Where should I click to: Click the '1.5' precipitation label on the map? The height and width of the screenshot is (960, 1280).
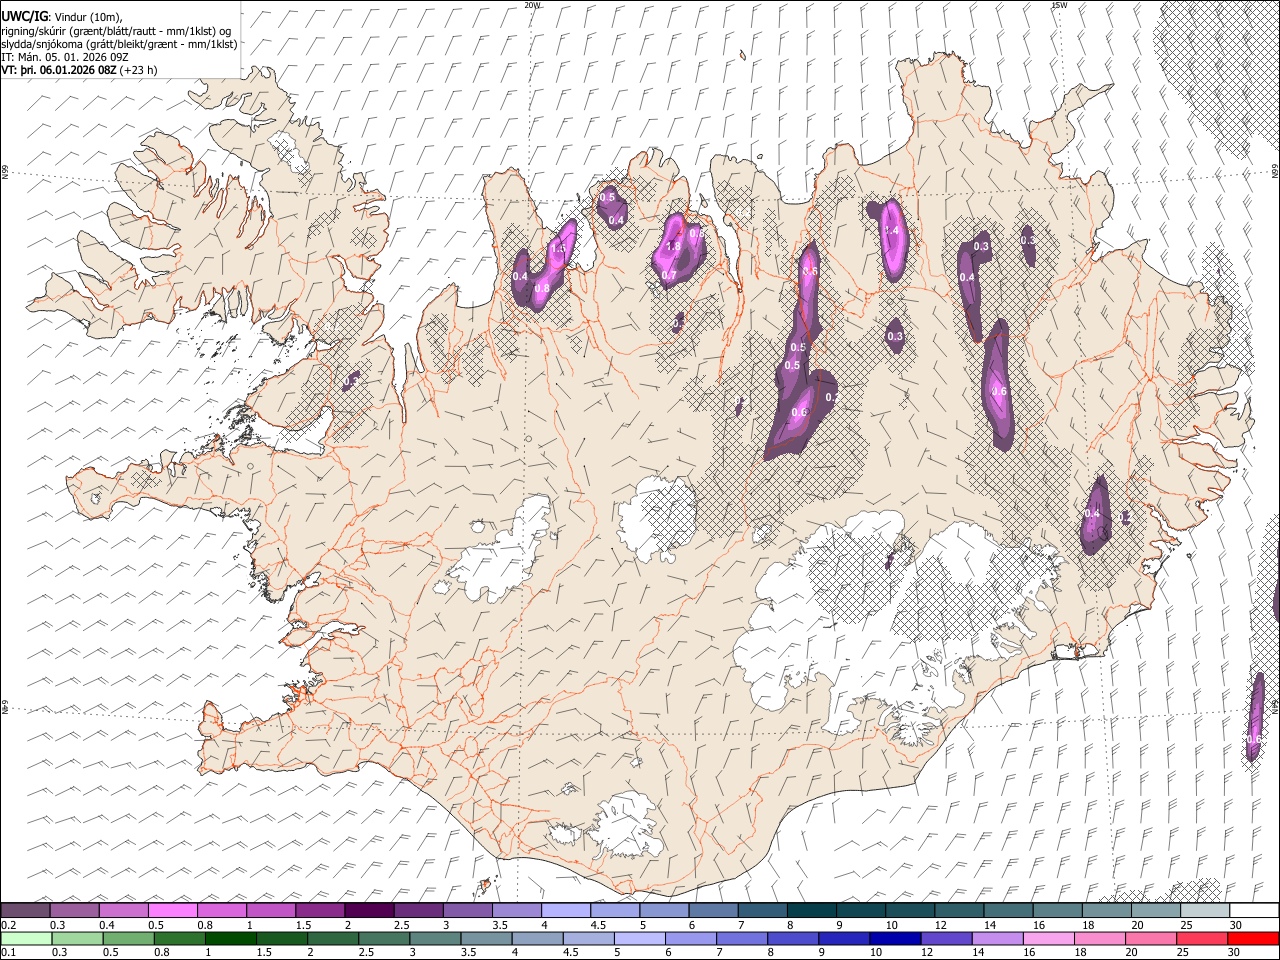tap(558, 248)
